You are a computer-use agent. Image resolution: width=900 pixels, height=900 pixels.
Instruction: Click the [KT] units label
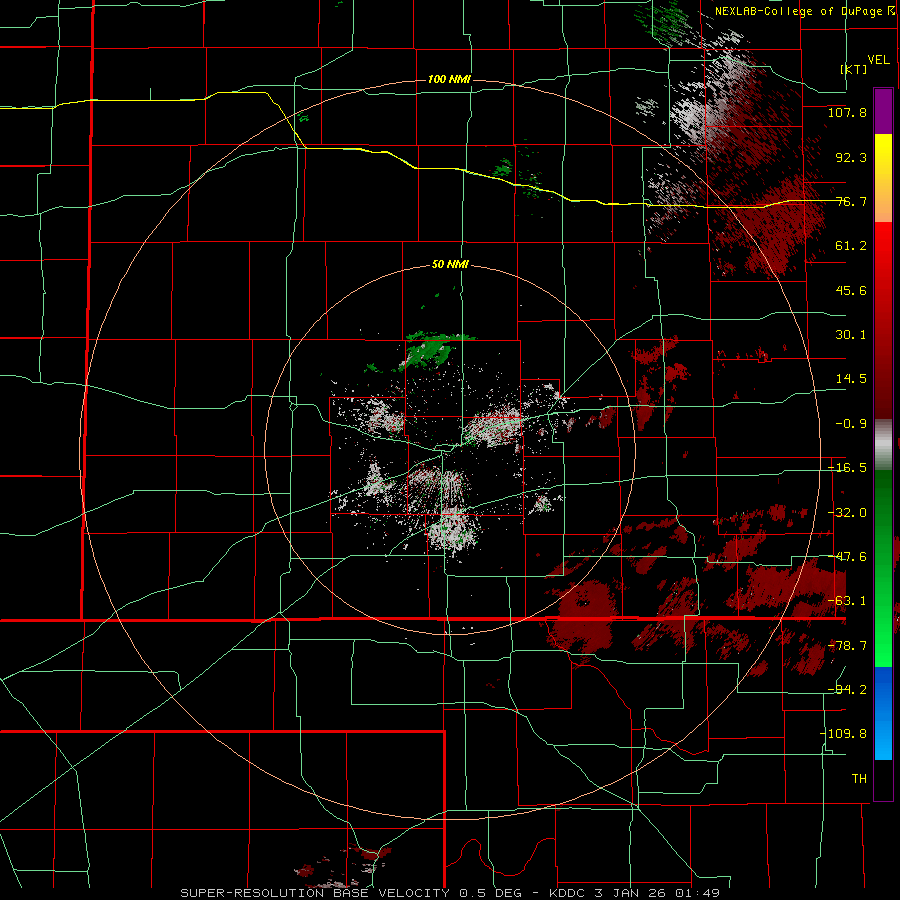[x=854, y=69]
